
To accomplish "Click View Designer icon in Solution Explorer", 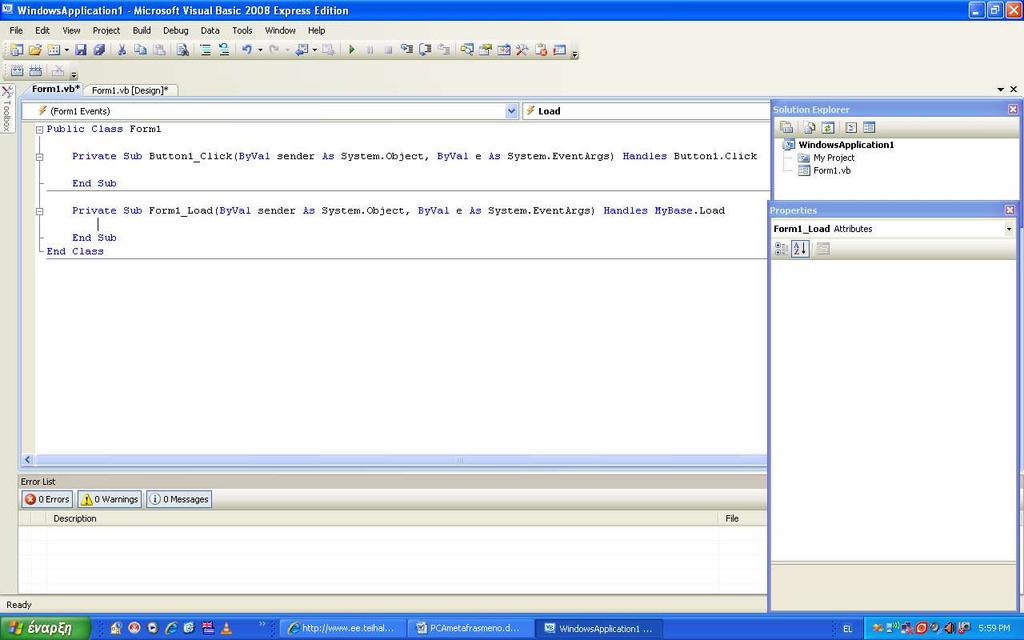I will (x=869, y=127).
